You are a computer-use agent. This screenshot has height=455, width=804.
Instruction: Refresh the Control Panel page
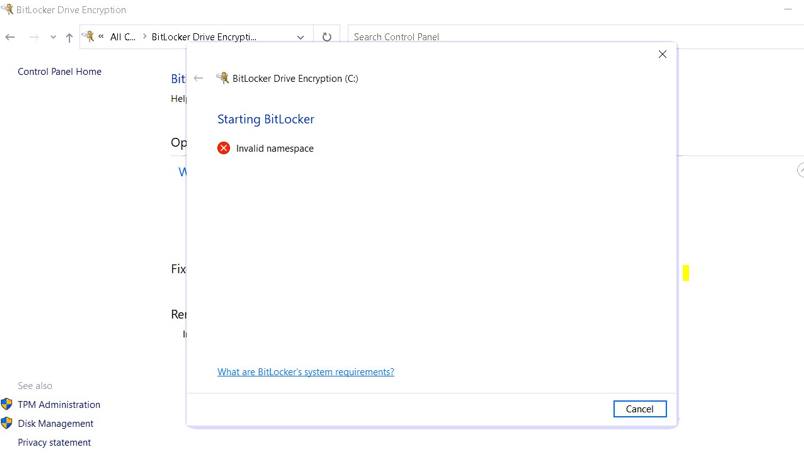click(x=327, y=37)
